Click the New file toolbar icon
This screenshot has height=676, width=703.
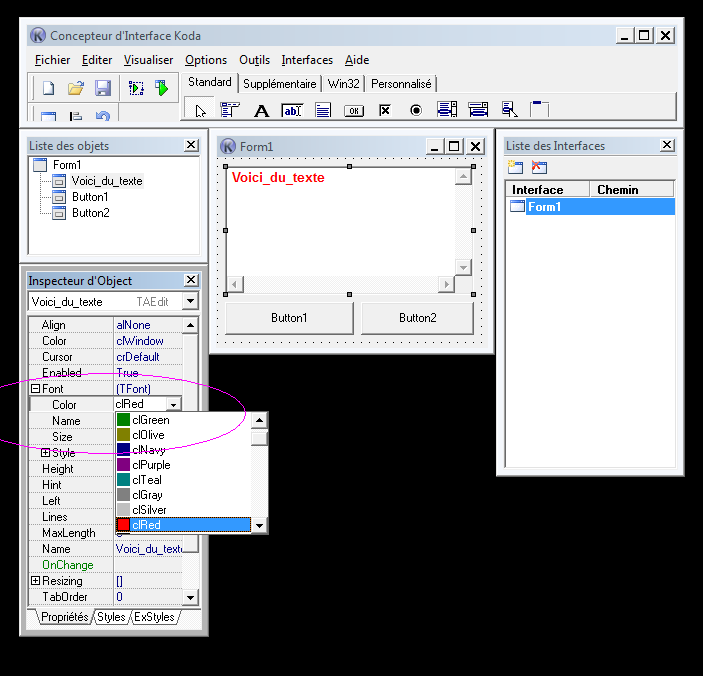tap(47, 89)
